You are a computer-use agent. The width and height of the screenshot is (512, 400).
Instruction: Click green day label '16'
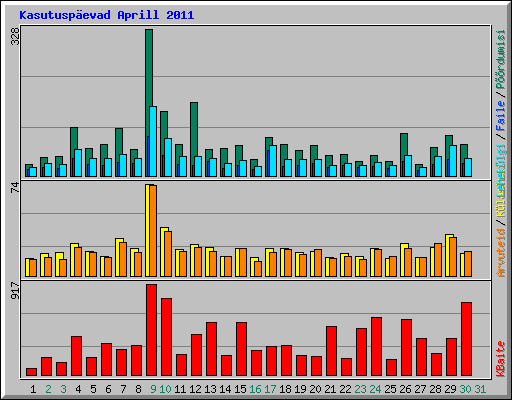(255, 389)
